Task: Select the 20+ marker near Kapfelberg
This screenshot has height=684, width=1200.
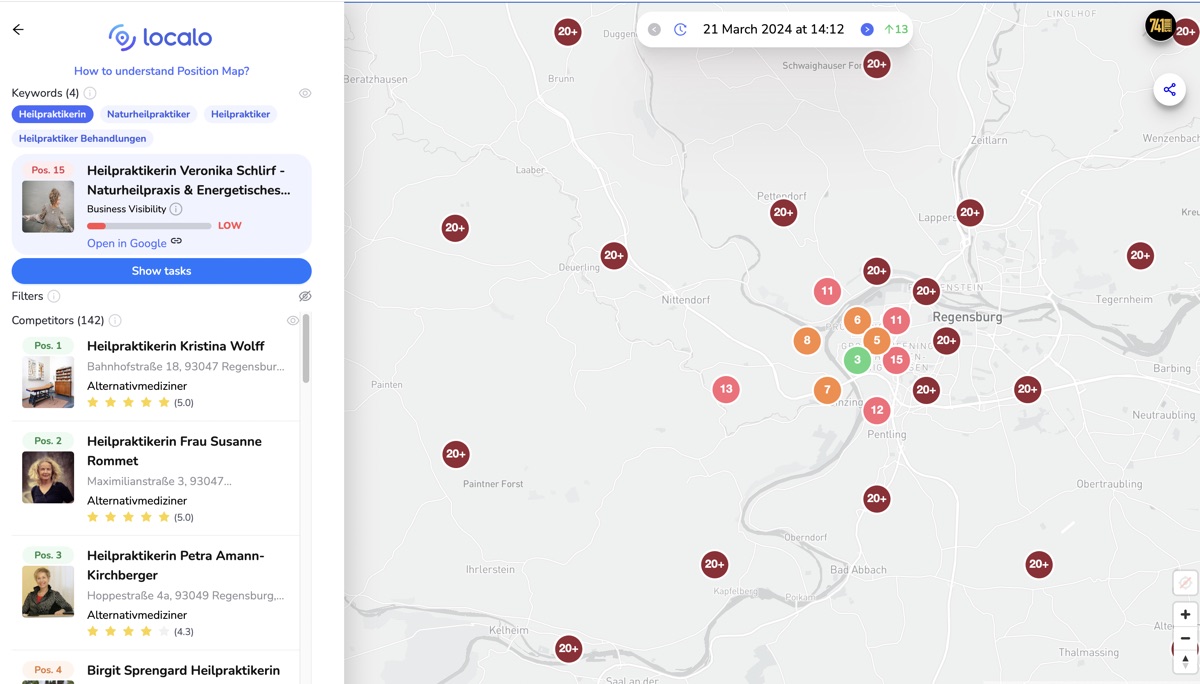Action: [x=714, y=564]
